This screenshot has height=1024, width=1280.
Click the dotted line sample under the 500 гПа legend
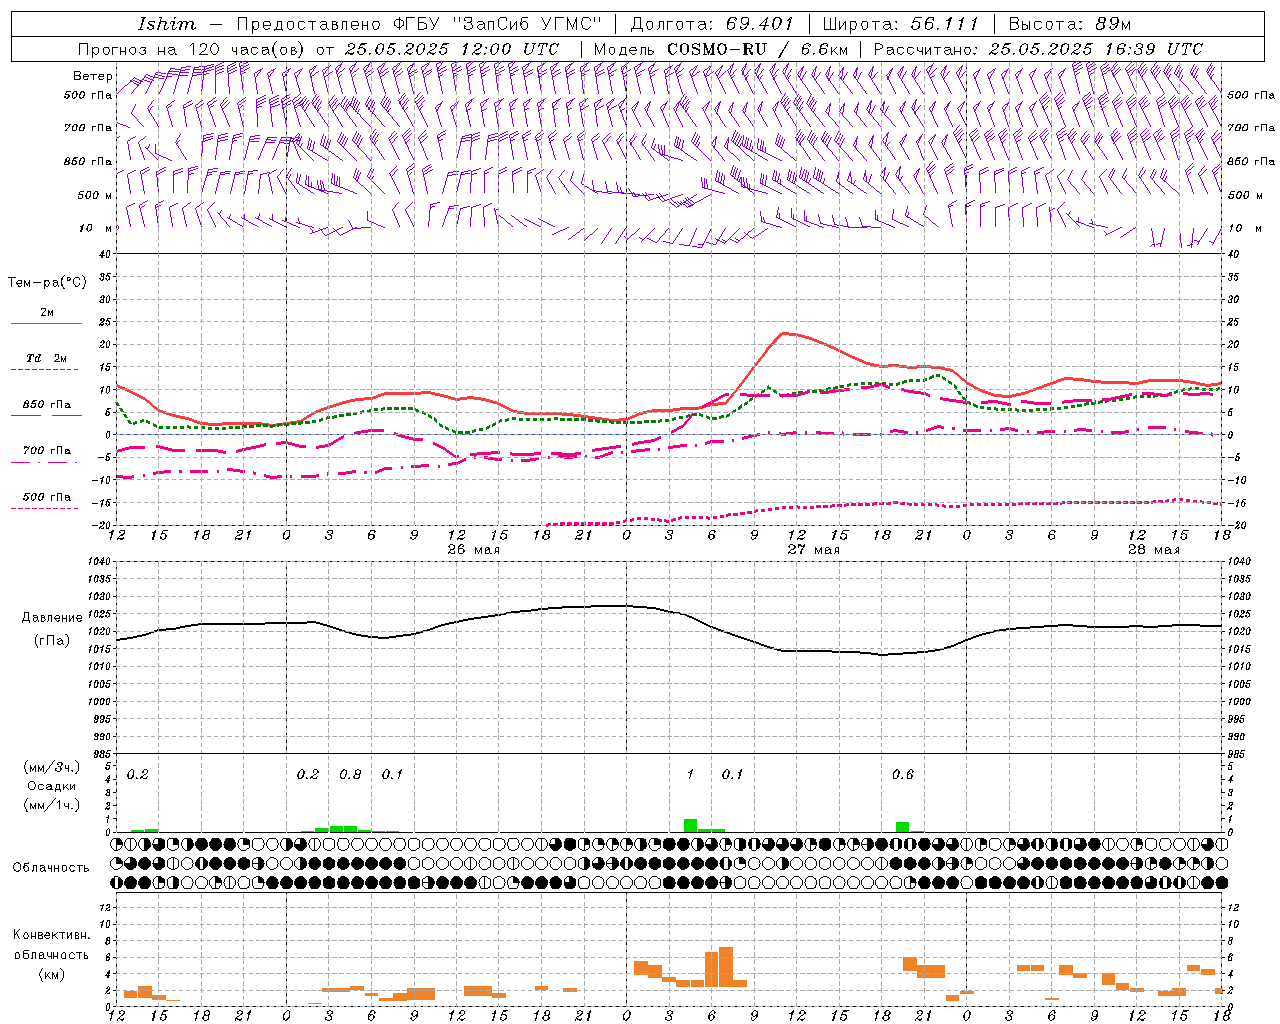coord(44,508)
